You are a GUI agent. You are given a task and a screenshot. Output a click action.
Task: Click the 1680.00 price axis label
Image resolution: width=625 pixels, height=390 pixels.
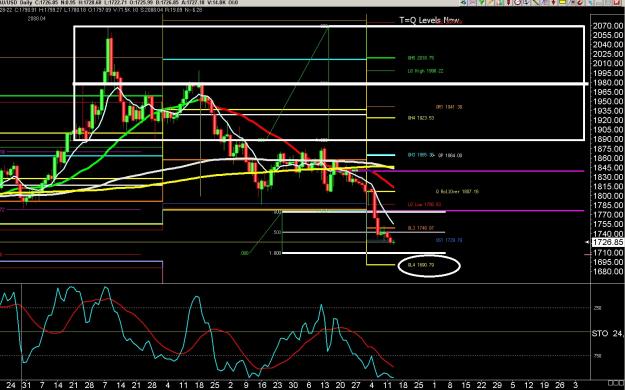point(608,272)
